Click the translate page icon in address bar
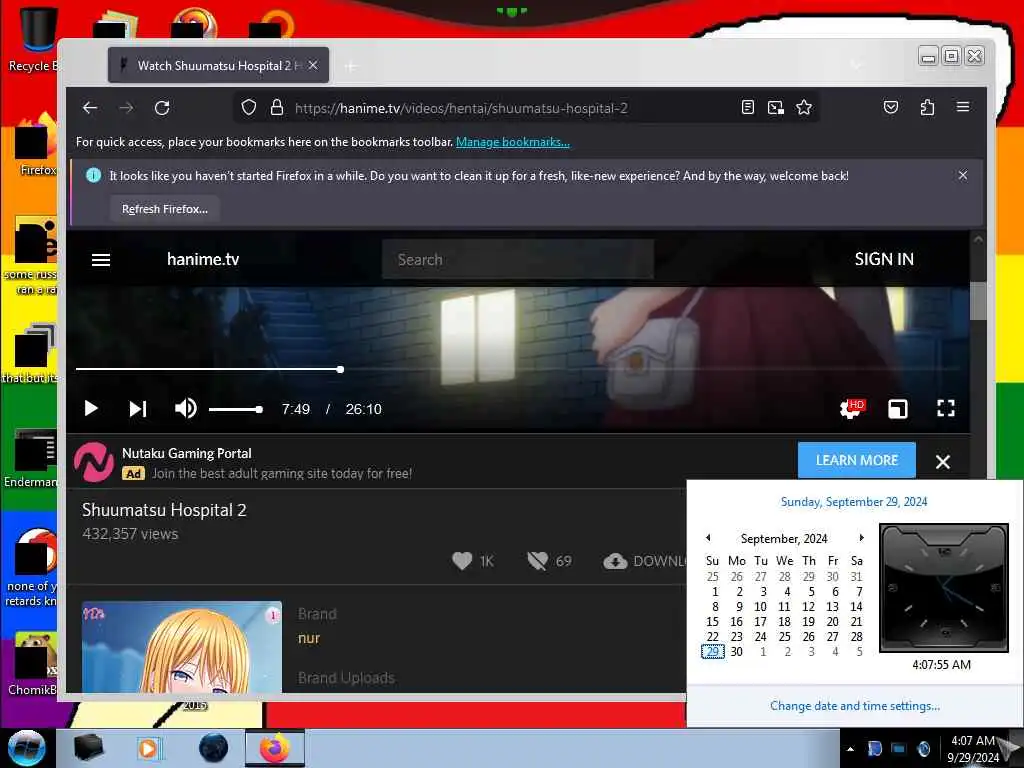 776,108
